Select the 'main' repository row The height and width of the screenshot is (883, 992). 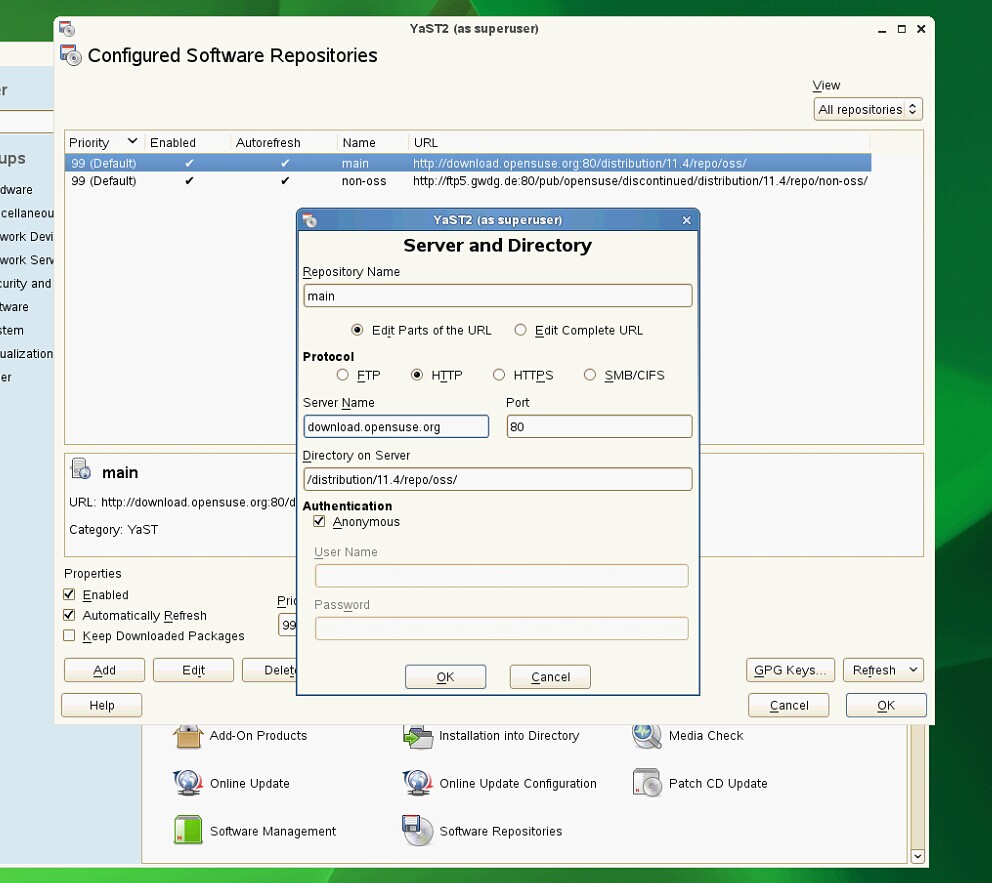tap(468, 163)
